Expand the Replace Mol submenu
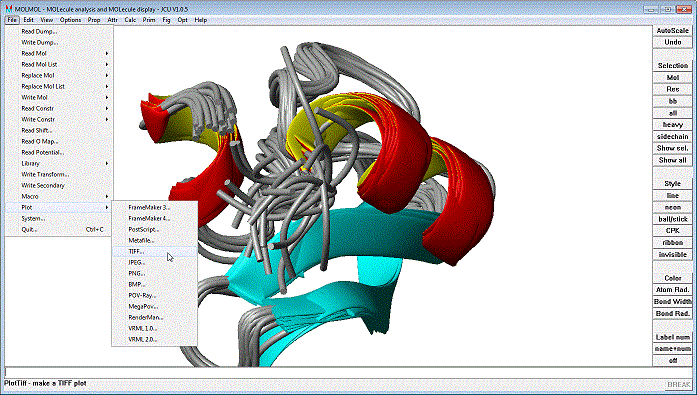 [59, 76]
